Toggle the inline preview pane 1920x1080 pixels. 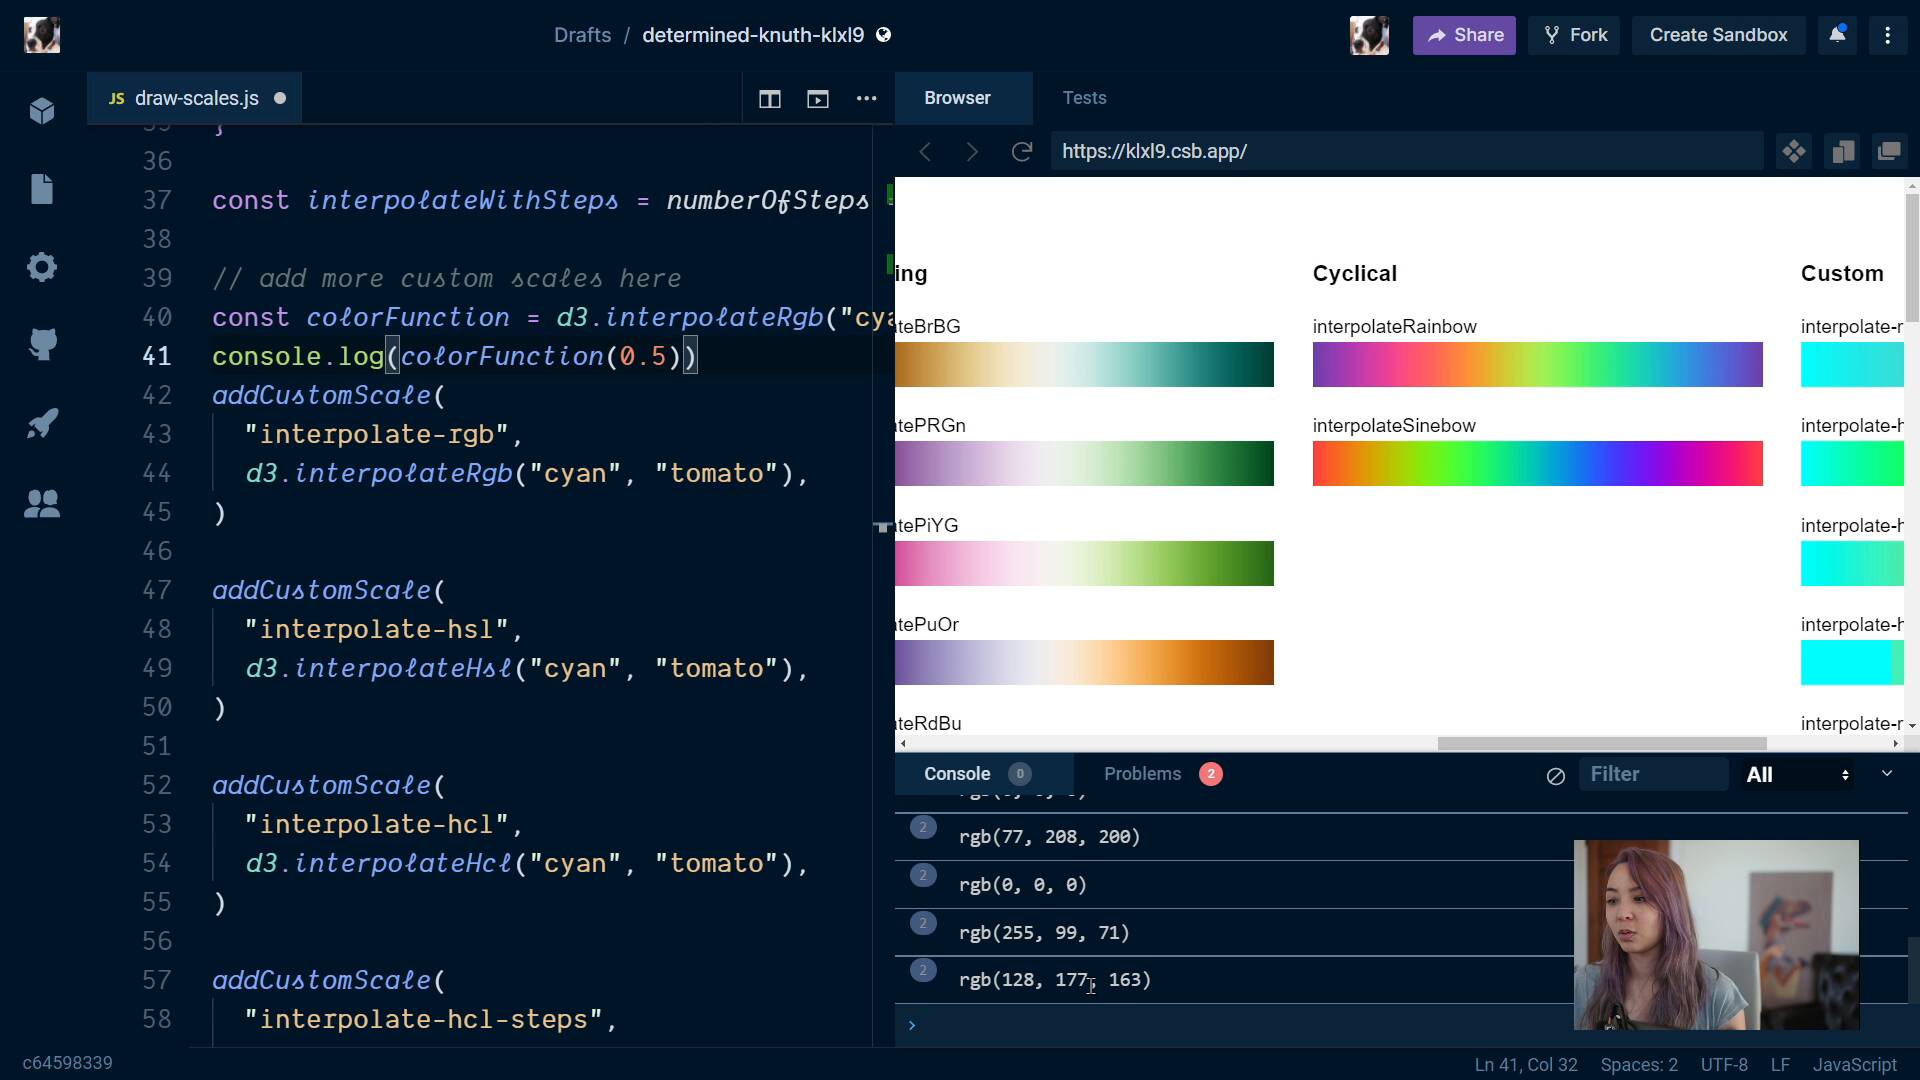(818, 100)
